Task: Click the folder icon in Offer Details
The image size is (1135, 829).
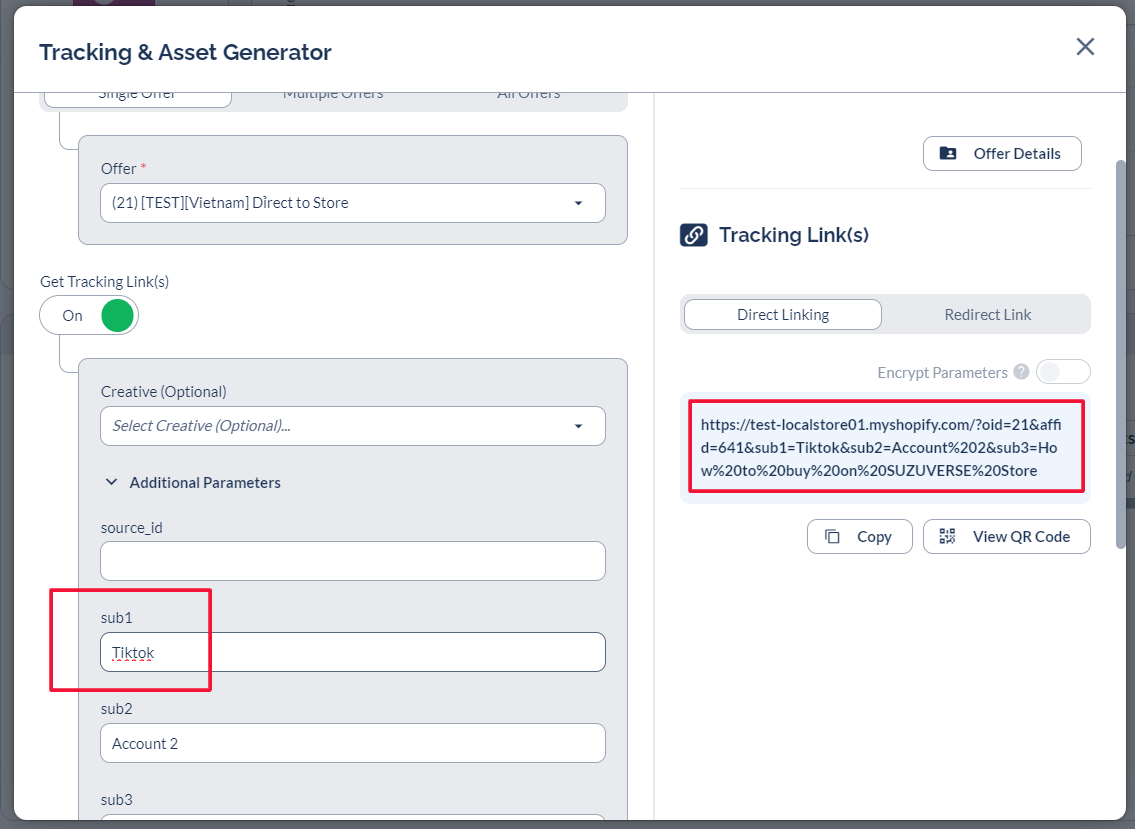Action: pos(948,154)
